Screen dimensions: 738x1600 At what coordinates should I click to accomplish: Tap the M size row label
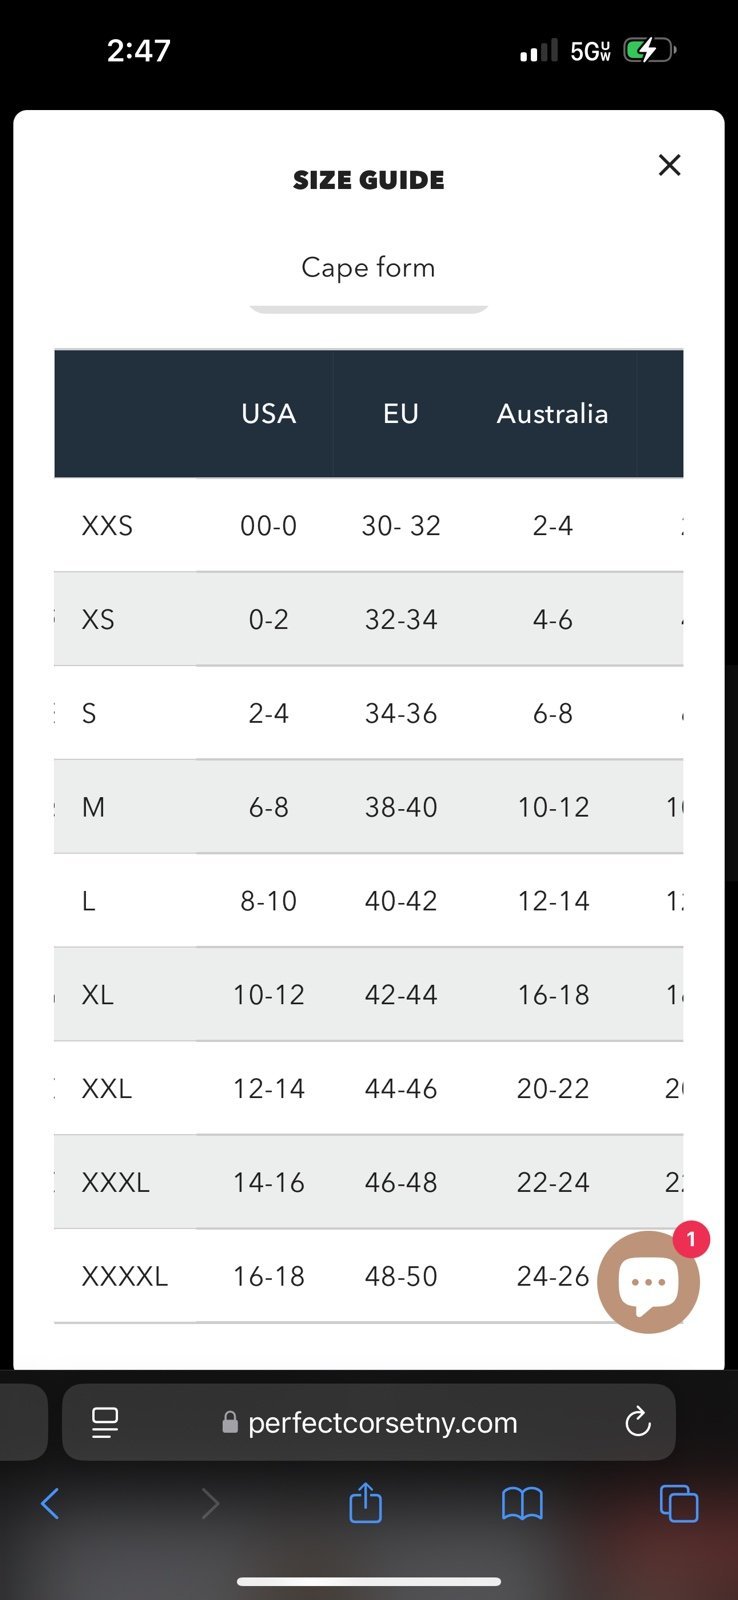(x=93, y=807)
